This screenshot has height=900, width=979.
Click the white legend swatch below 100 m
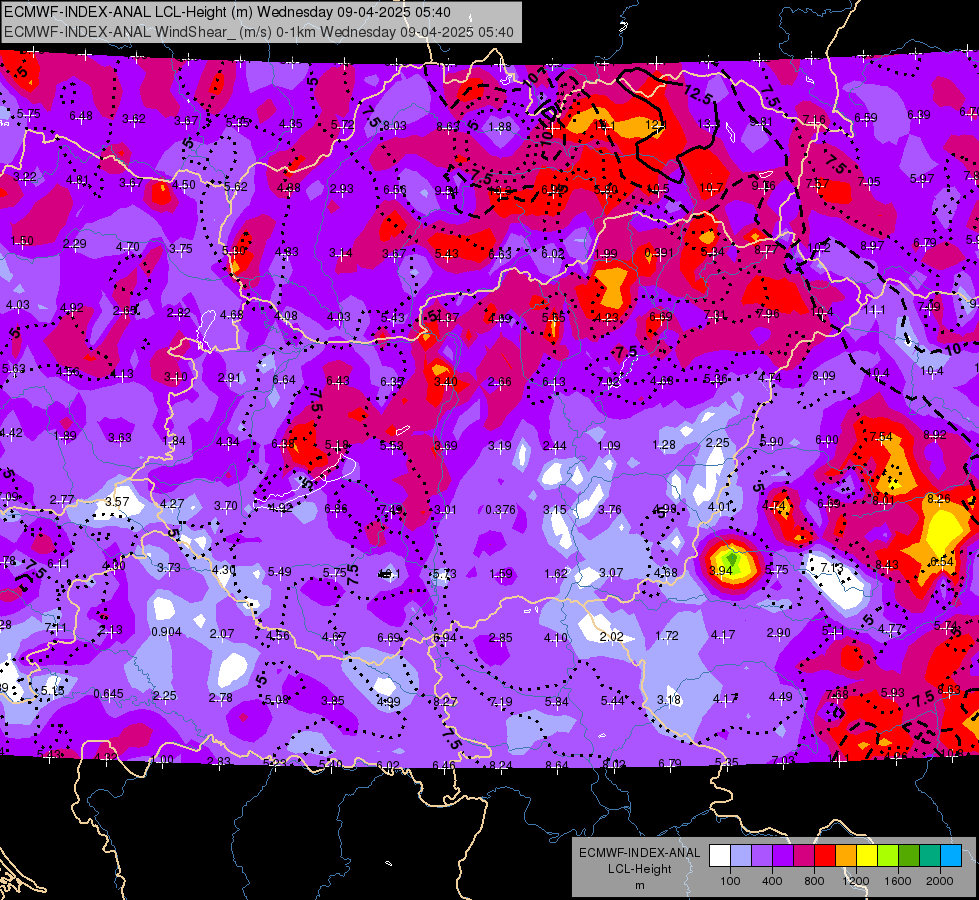(720, 856)
